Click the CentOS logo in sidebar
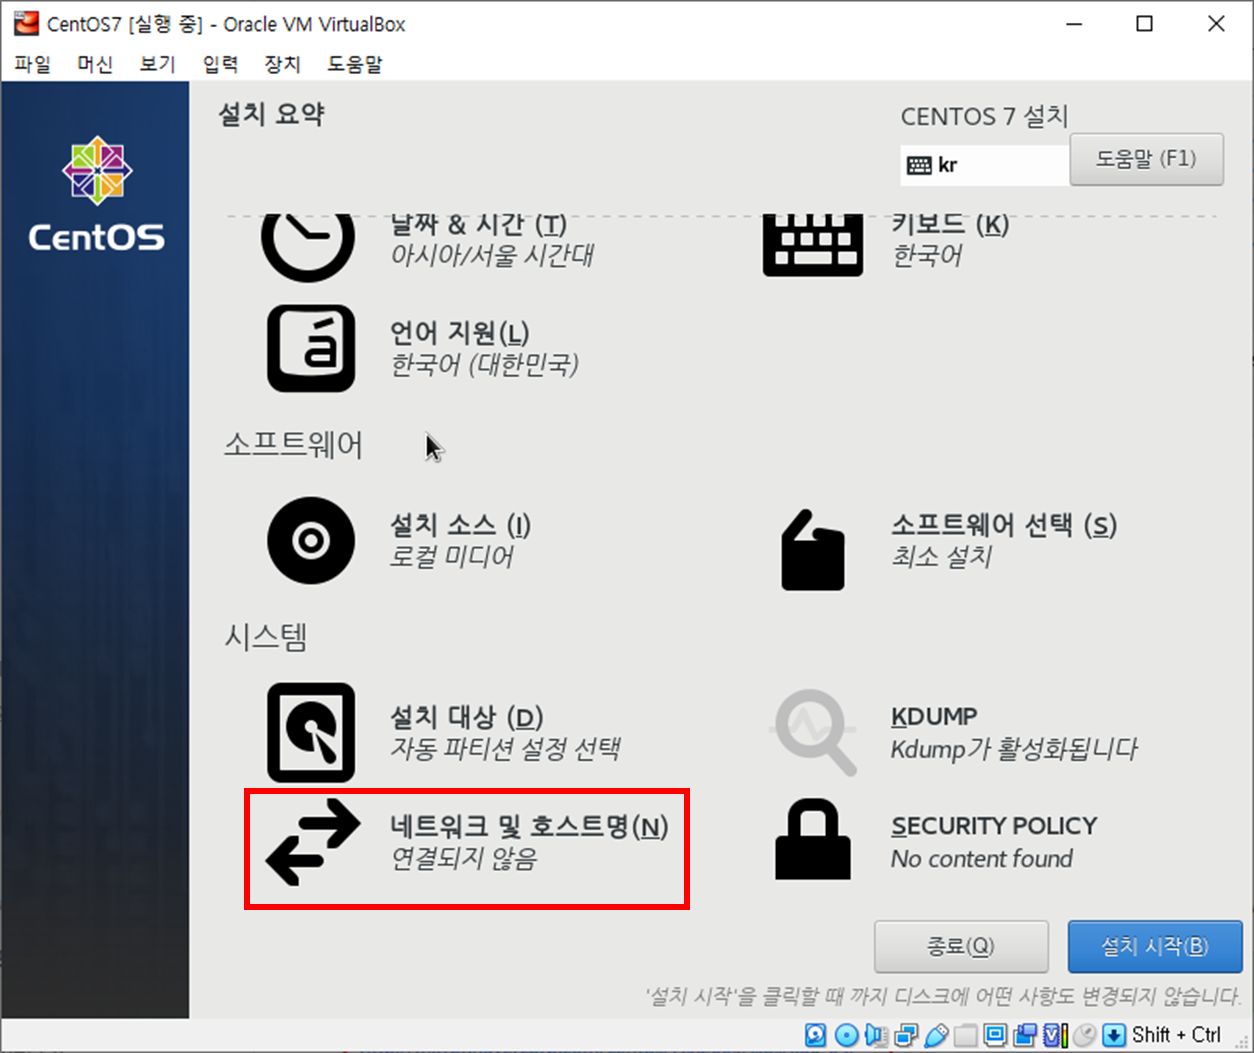Viewport: 1254px width, 1053px height. click(96, 193)
